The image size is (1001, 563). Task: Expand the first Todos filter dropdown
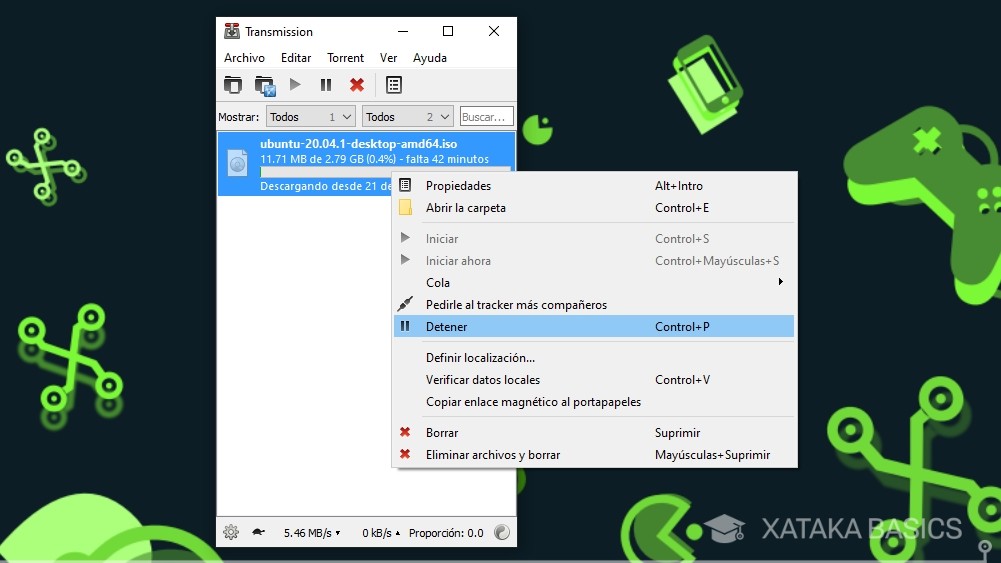coord(310,117)
